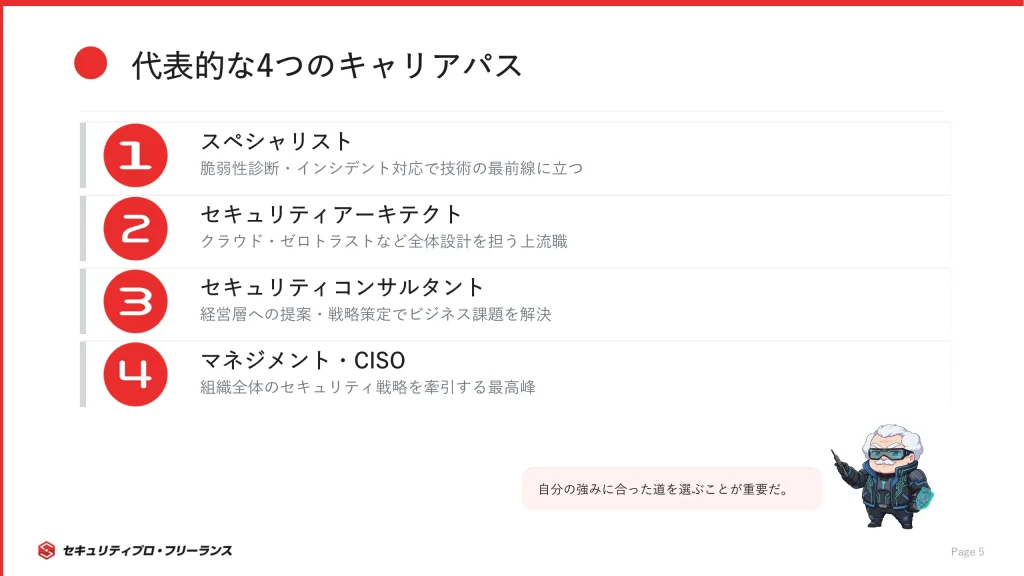Select the セキュリティコンサルタント heading
This screenshot has width=1024, height=576.
(x=343, y=287)
